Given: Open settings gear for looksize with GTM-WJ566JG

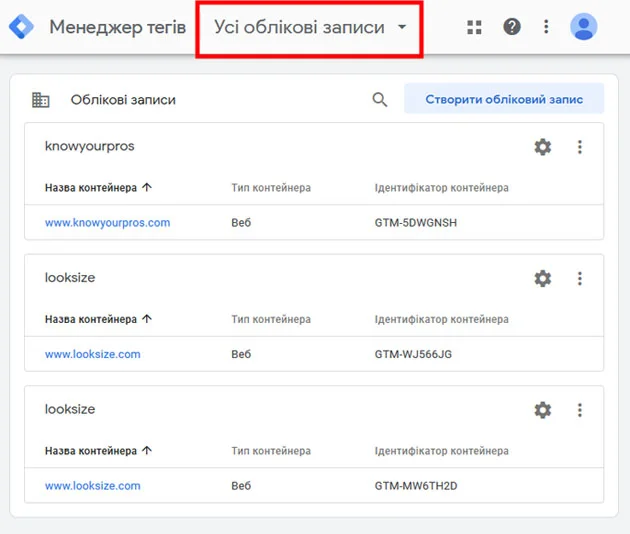Looking at the screenshot, I should click(x=542, y=278).
